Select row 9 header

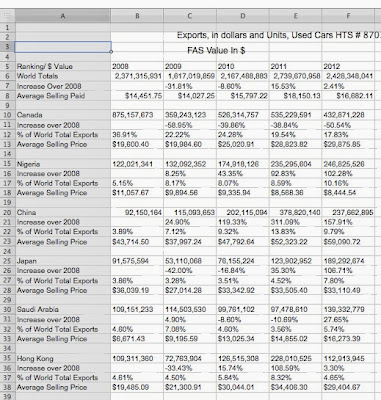[7, 105]
